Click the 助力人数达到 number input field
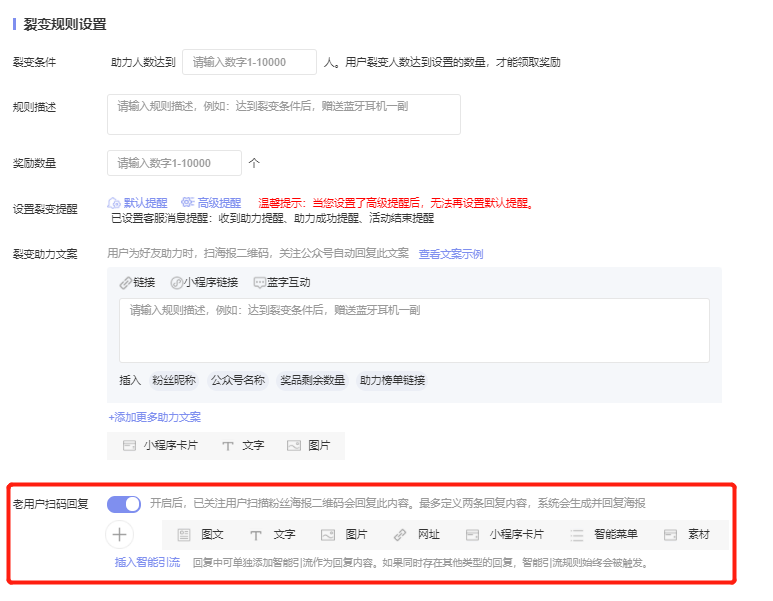Viewport: 773px width, 601px height. coord(249,62)
